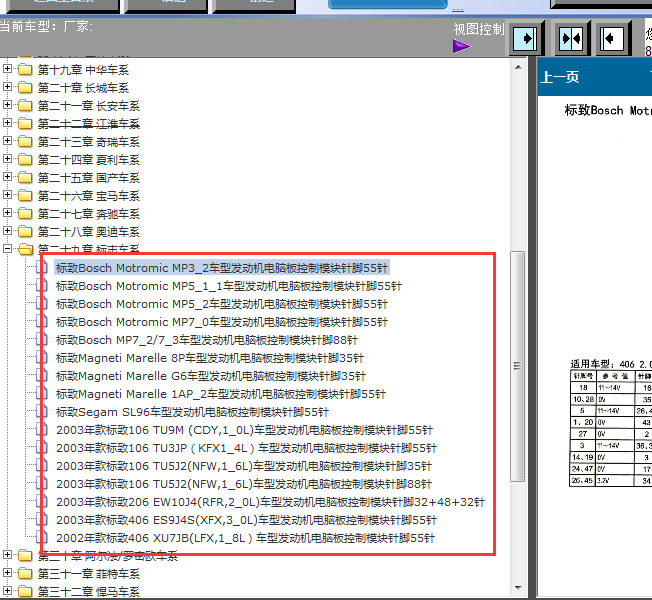The height and width of the screenshot is (600, 652).
Task: Collapse the 第二十九章 标志车系 chapter
Action: [x=7, y=249]
